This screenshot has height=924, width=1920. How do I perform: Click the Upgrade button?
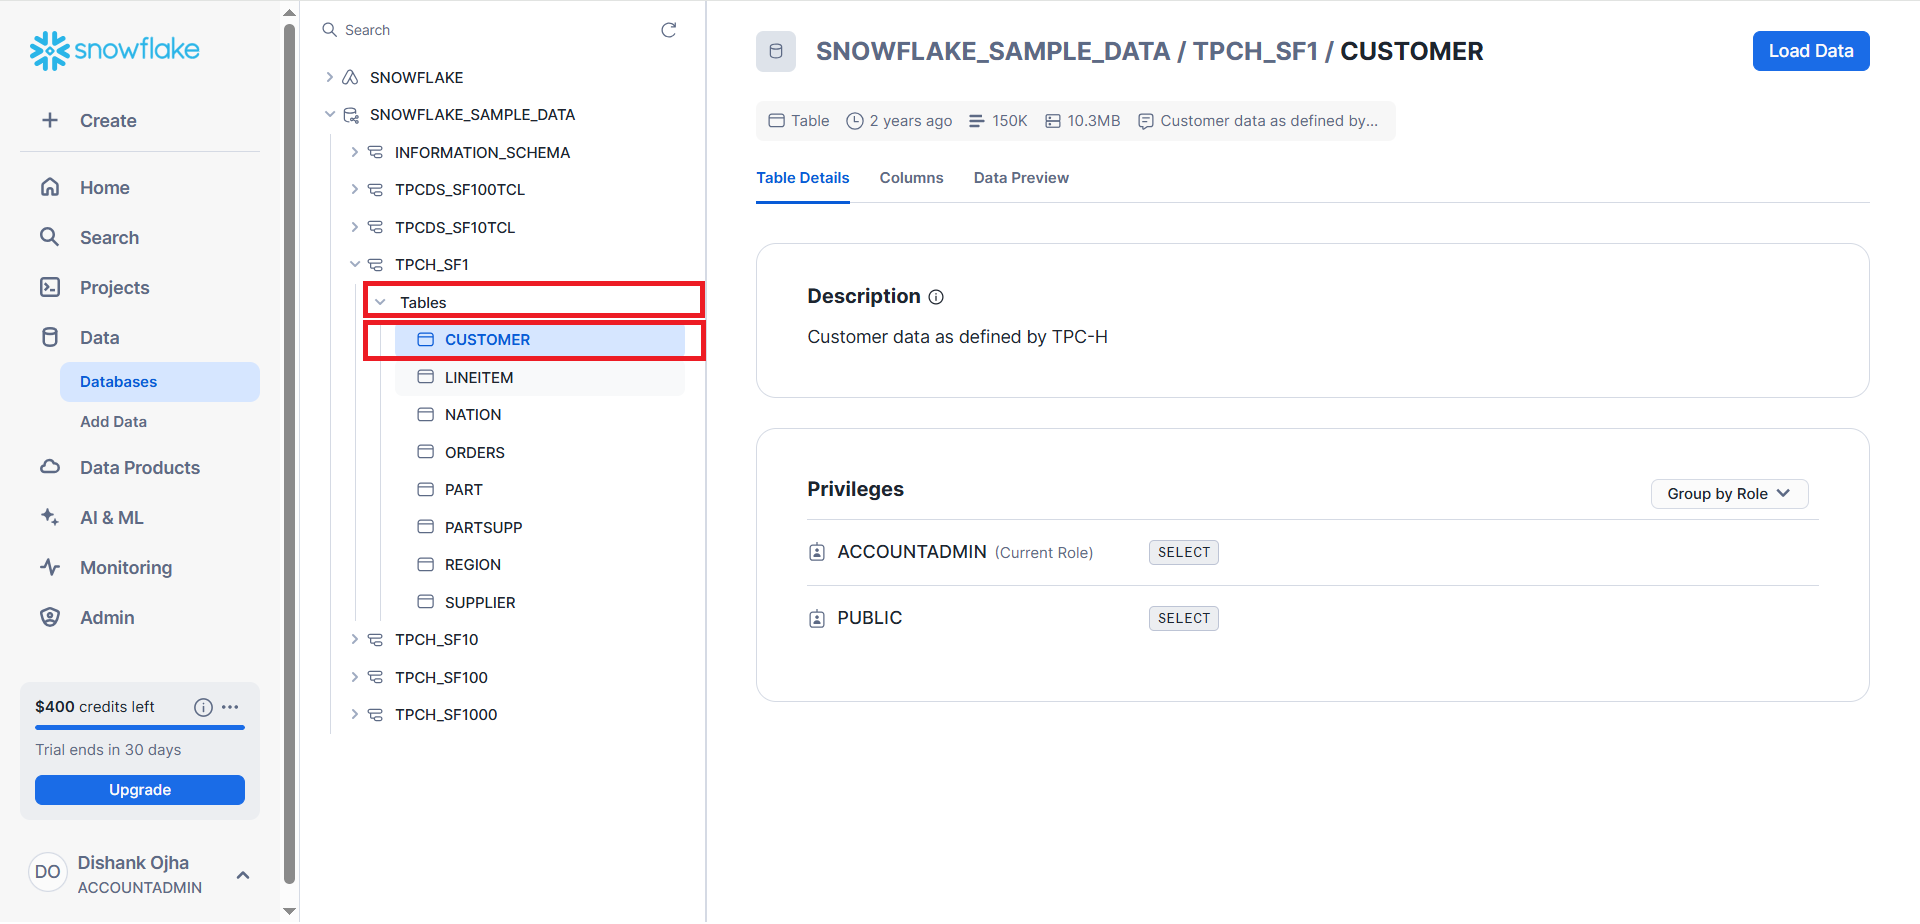pos(140,790)
